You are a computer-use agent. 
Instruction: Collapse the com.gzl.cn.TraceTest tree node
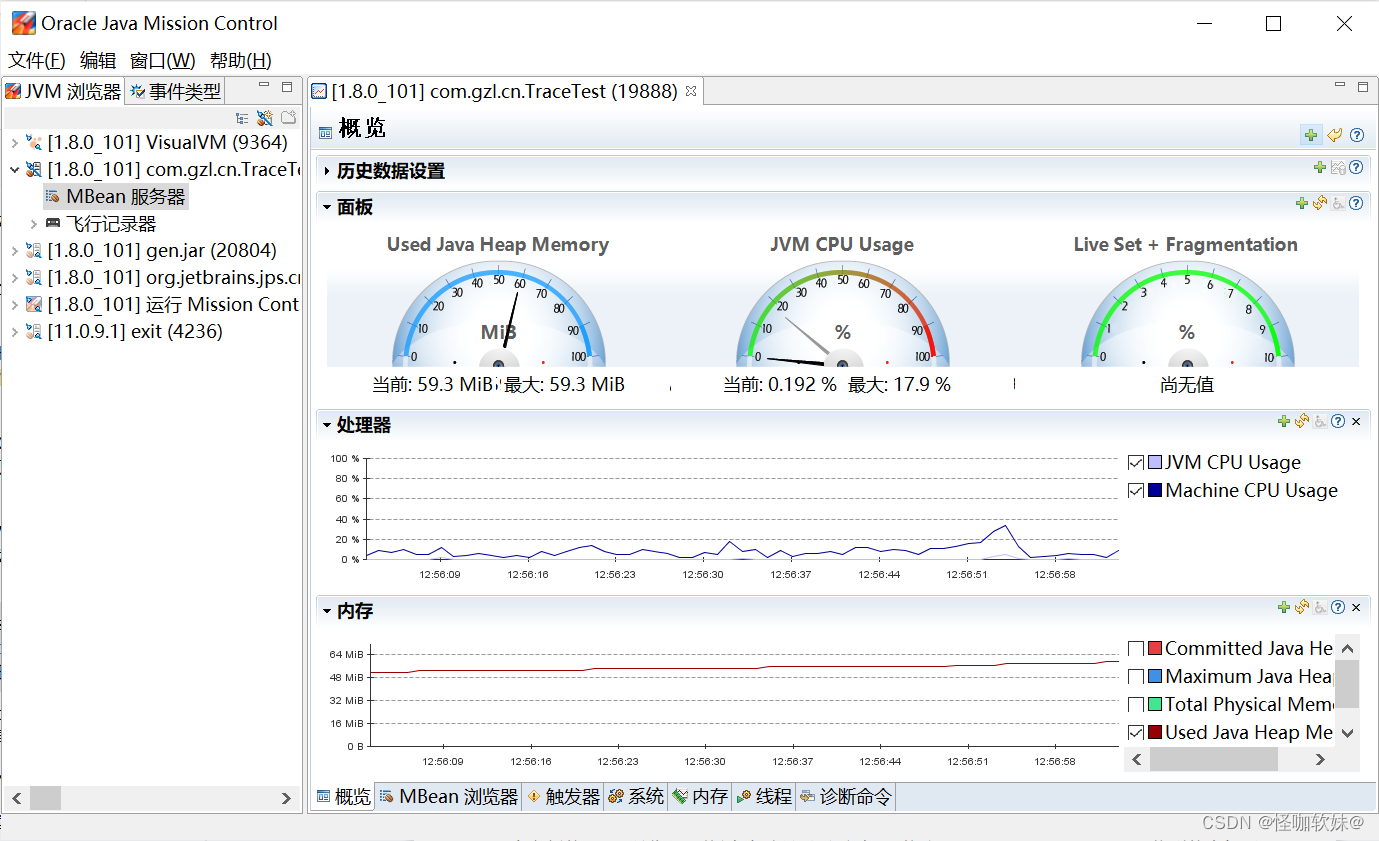click(x=14, y=170)
